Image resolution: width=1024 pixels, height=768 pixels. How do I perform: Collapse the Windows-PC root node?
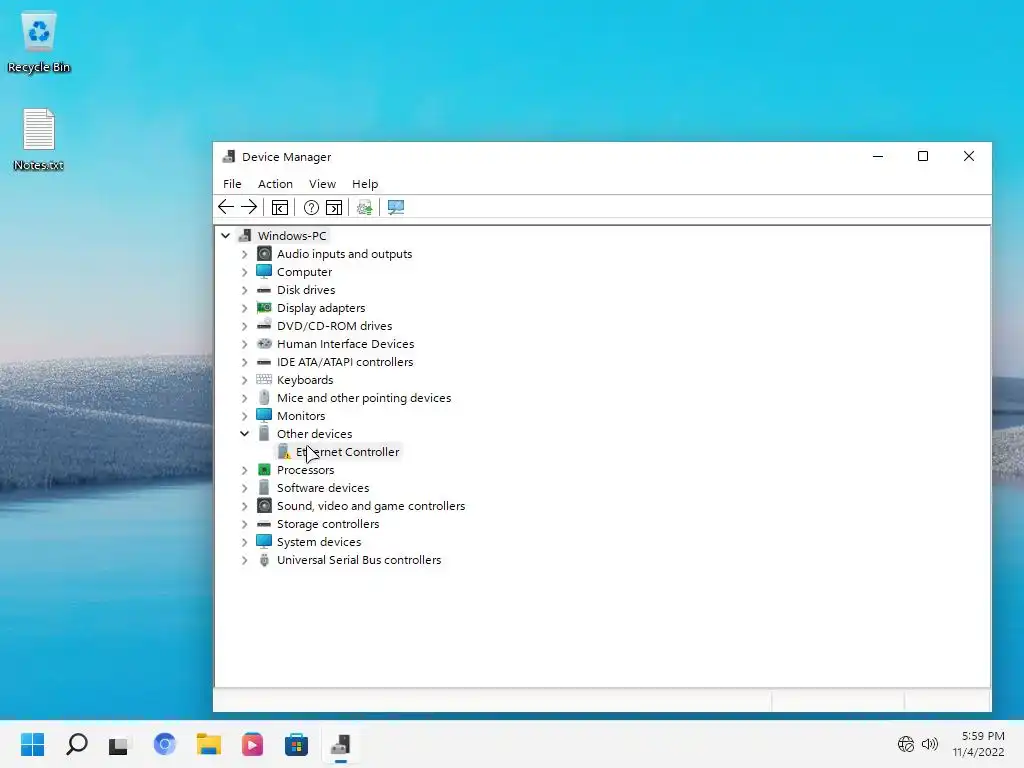(x=225, y=236)
